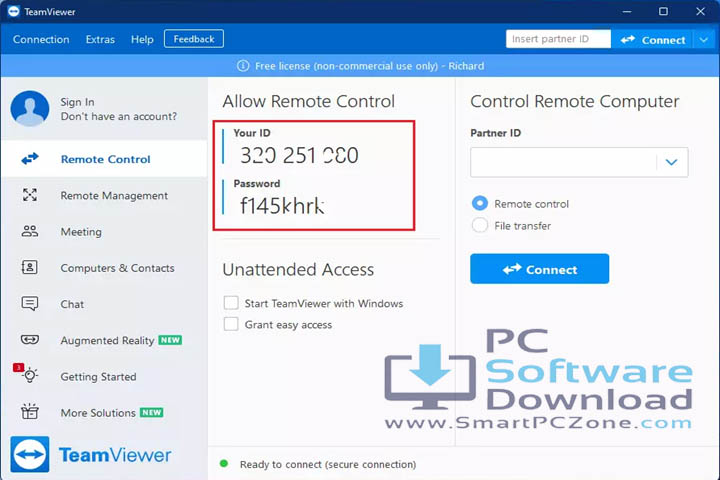Click the Meeting people icon
Viewport: 720px width, 480px height.
[30, 231]
